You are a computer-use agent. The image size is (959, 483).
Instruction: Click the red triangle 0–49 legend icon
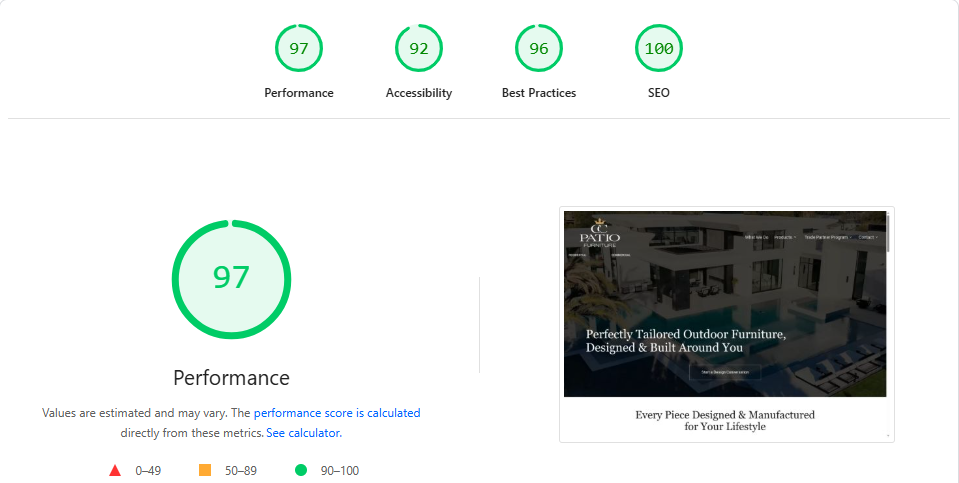[115, 470]
